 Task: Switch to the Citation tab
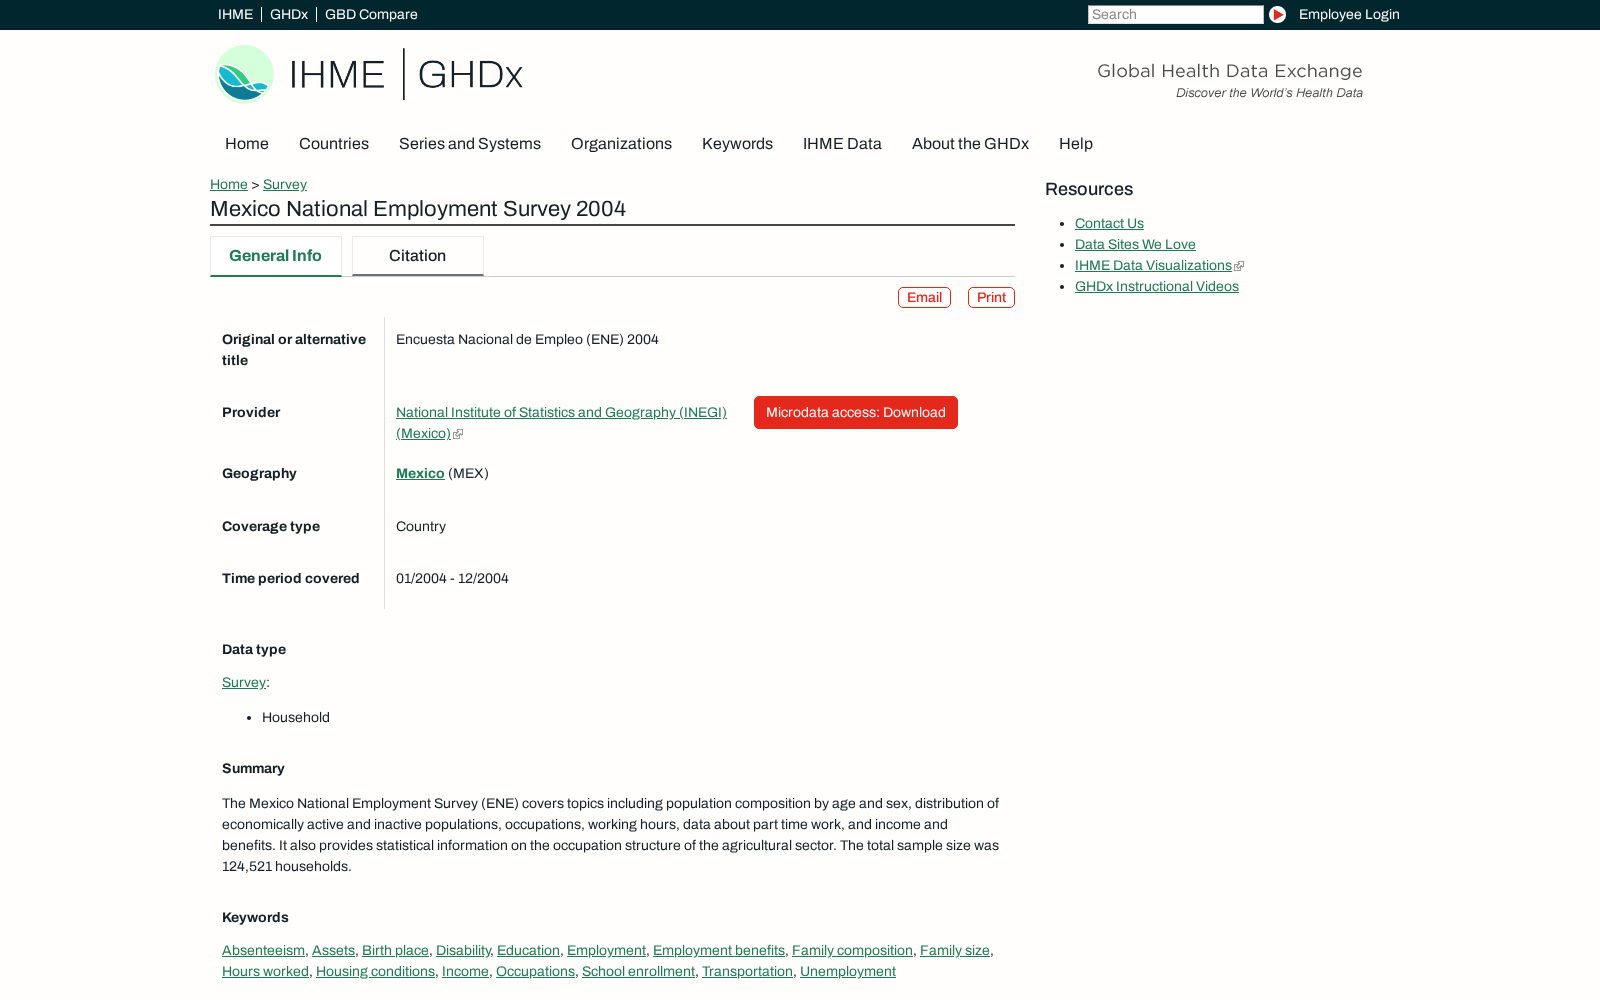[418, 256]
